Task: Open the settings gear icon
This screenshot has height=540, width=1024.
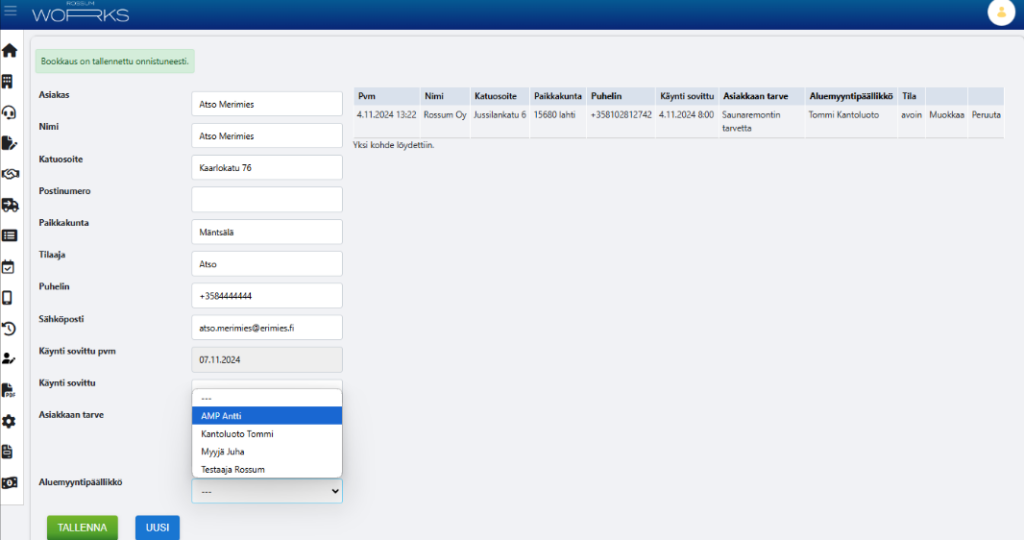Action: 9,421
